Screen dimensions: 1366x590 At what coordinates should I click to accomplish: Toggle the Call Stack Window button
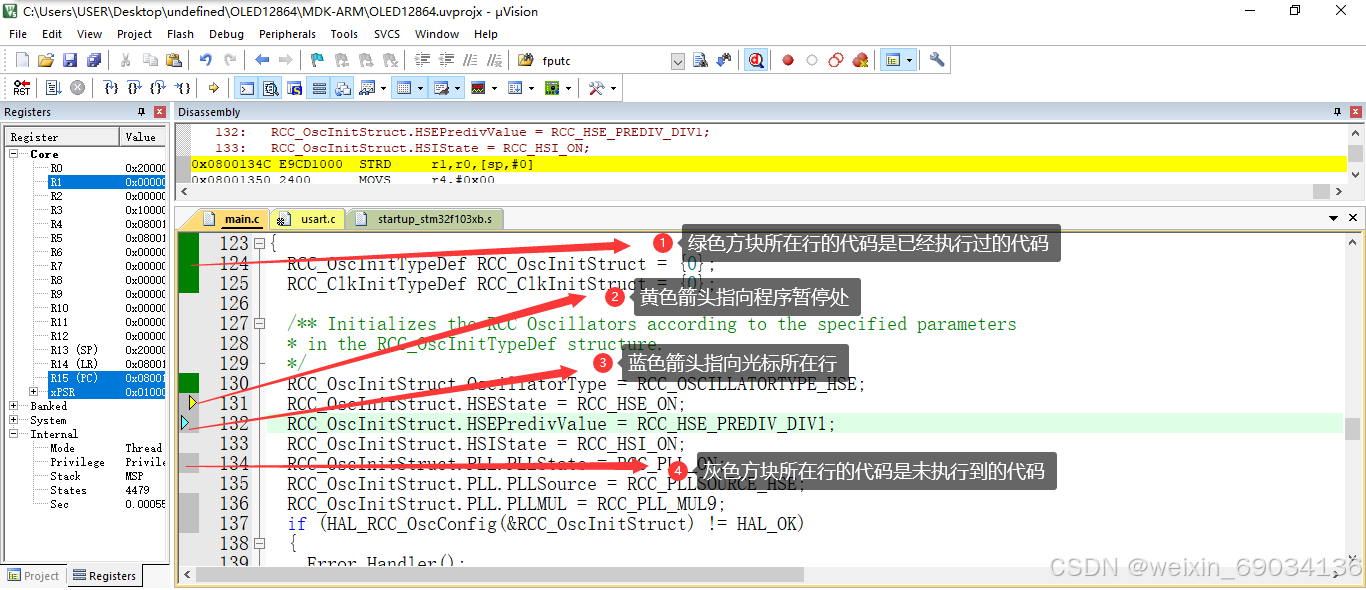pyautogui.click(x=343, y=88)
